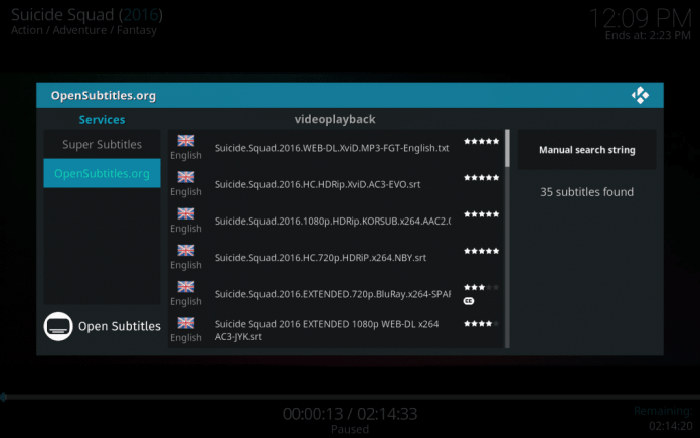The image size is (700, 438).
Task: Click the 12:09 PM clock
Action: (640, 18)
